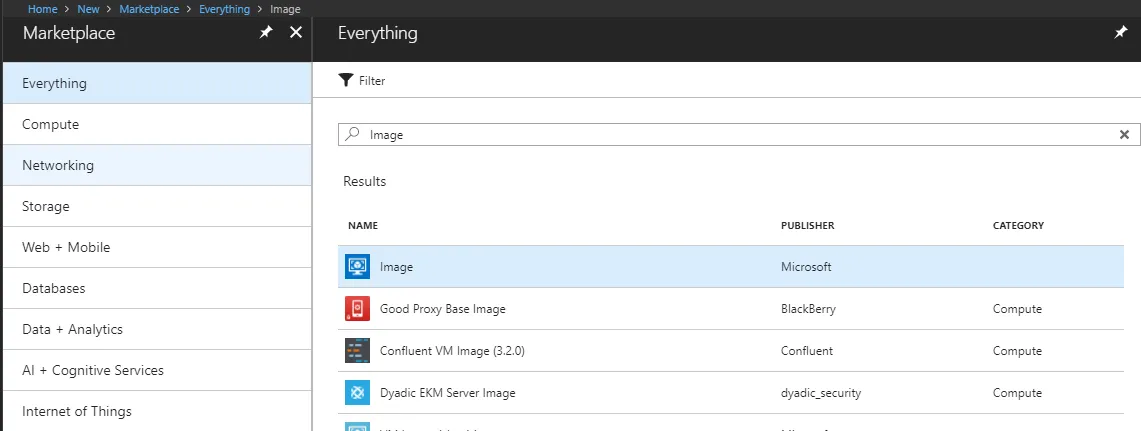Click the Marketplace breadcrumb link

(x=149, y=9)
